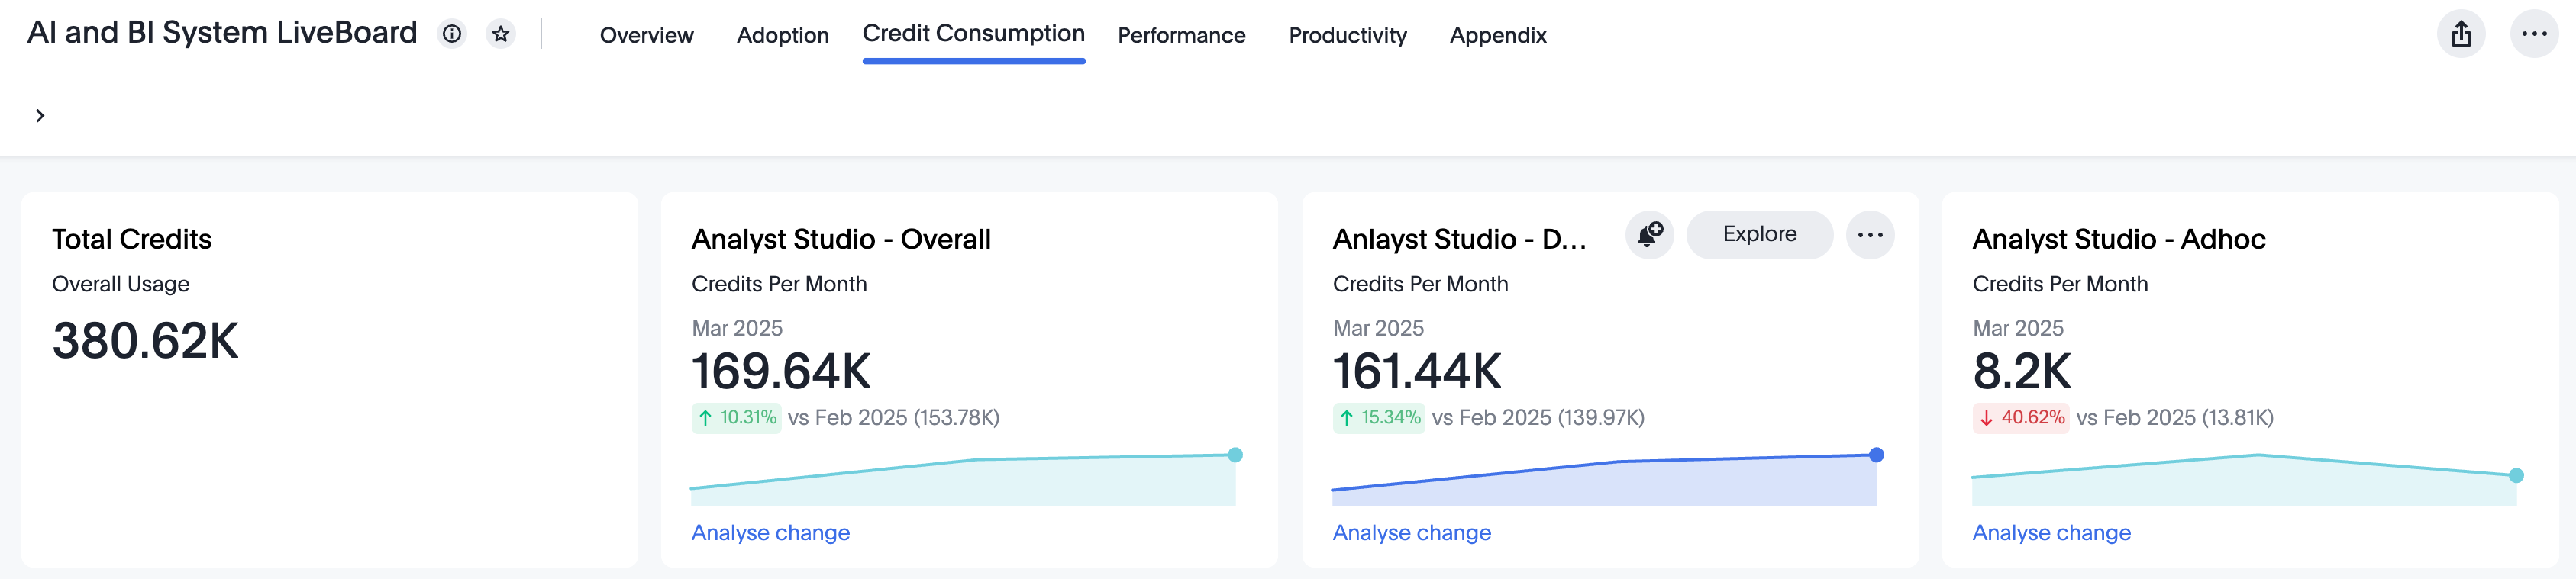Open the Anlayst Studio card's three-dot menu
Viewport: 2576px width, 579px height.
(1869, 235)
